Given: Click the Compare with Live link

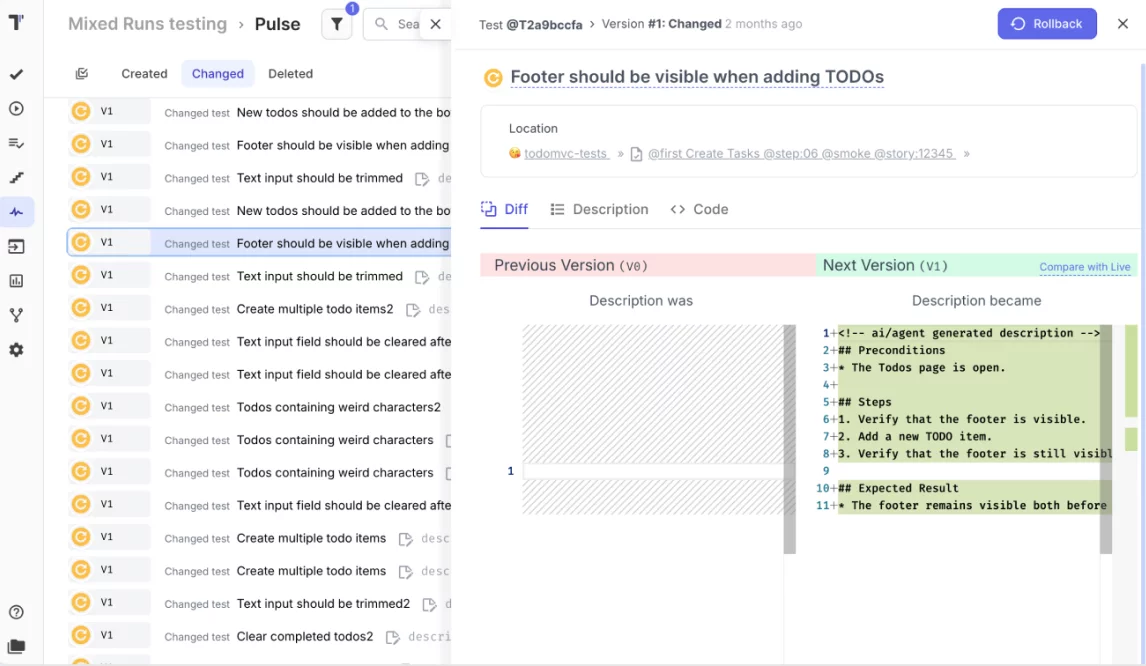Looking at the screenshot, I should tap(1084, 267).
